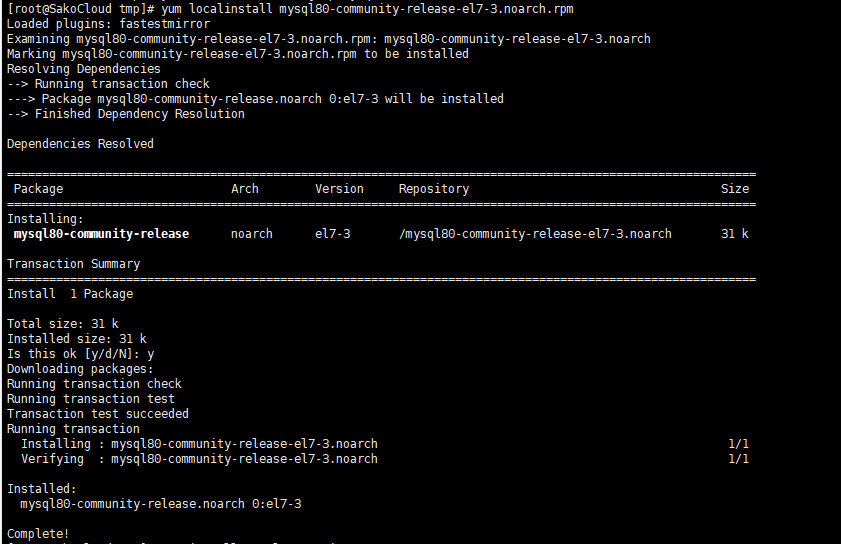Viewport: 841px width, 544px height.
Task: Click the "Package" column header
Action: tap(39, 189)
